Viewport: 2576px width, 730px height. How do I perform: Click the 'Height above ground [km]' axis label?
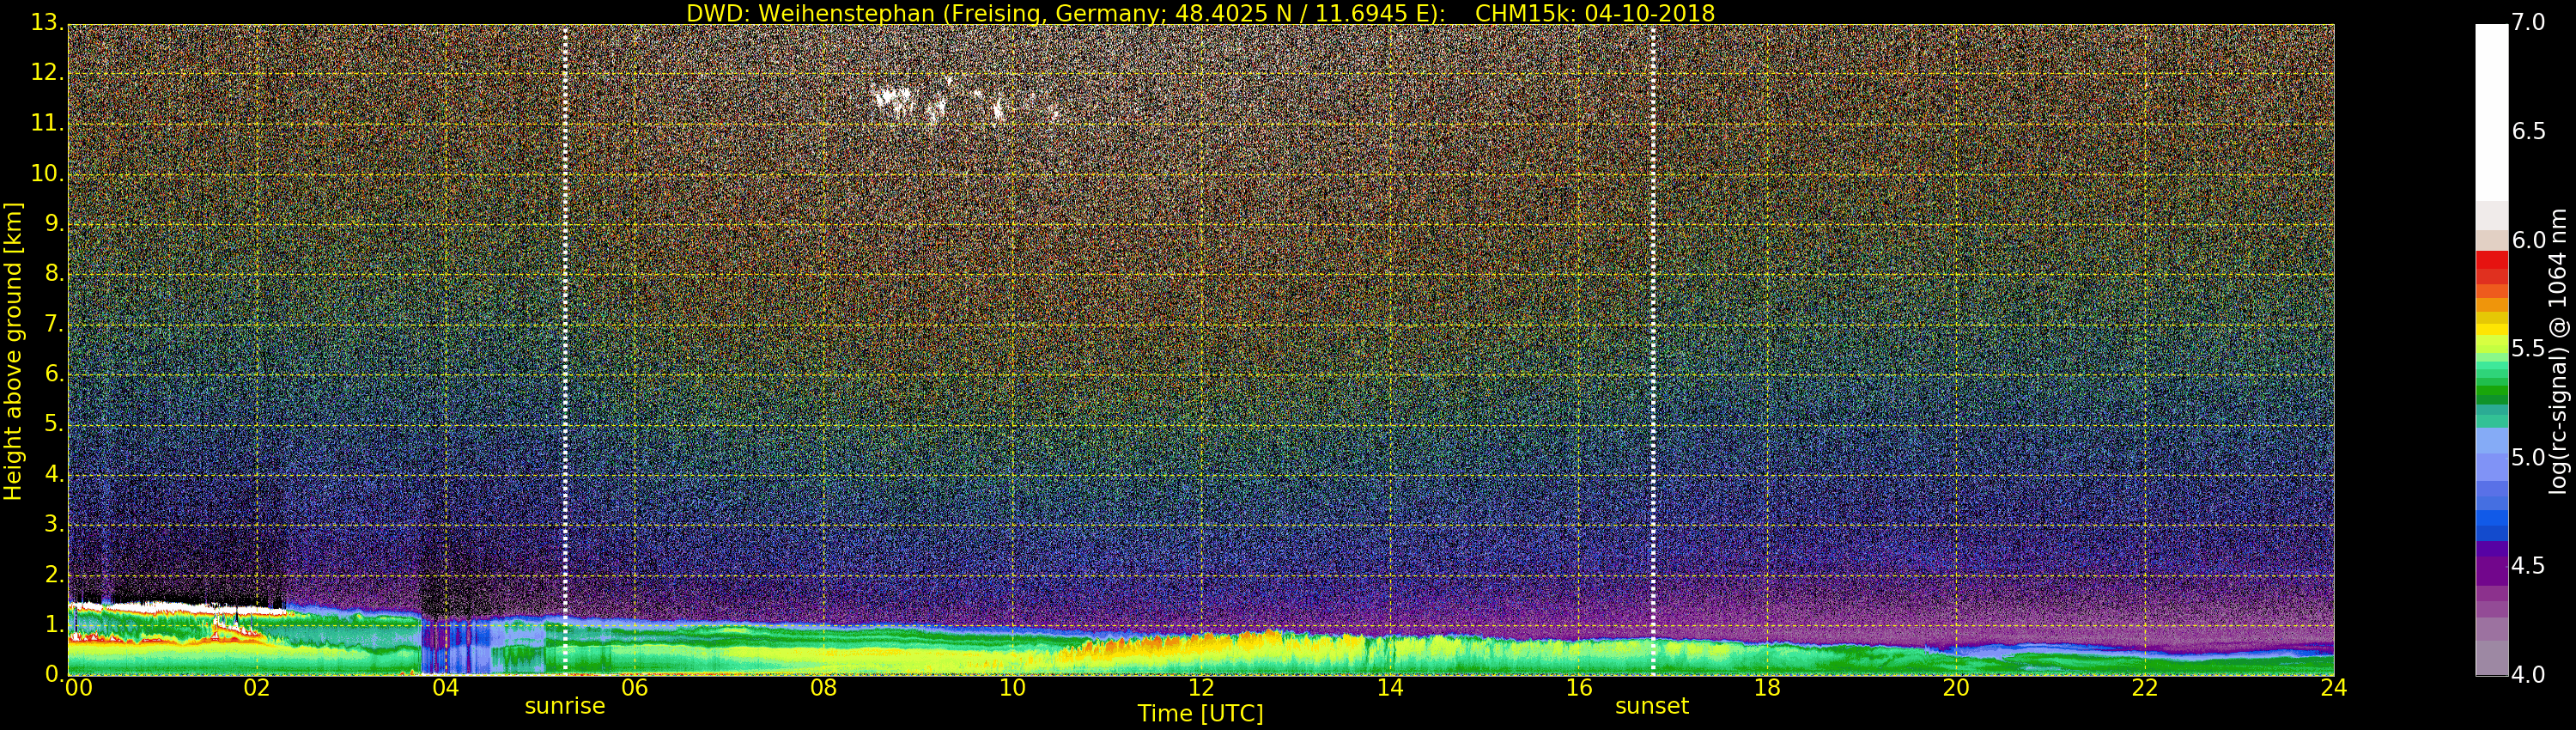pyautogui.click(x=13, y=350)
